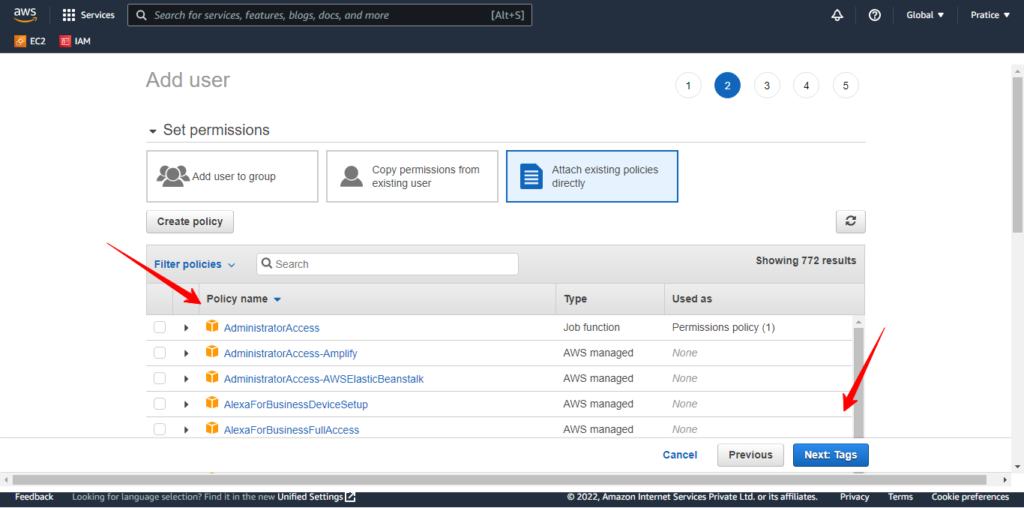Open the Unified Settings link
This screenshot has height=508, width=1024.
click(x=310, y=497)
